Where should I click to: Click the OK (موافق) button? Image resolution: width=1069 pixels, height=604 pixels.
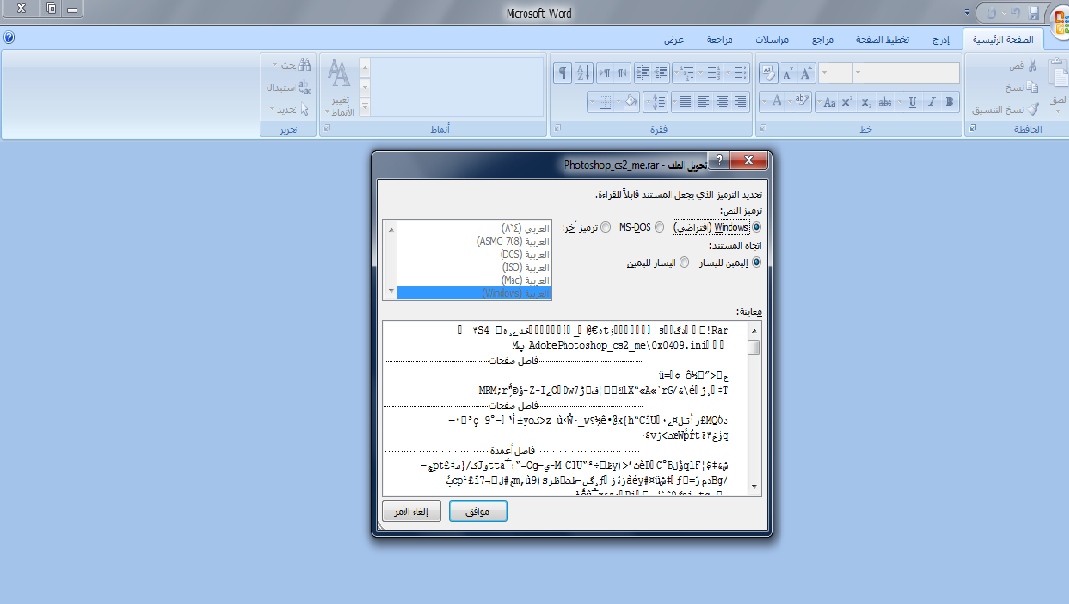pyautogui.click(x=478, y=511)
